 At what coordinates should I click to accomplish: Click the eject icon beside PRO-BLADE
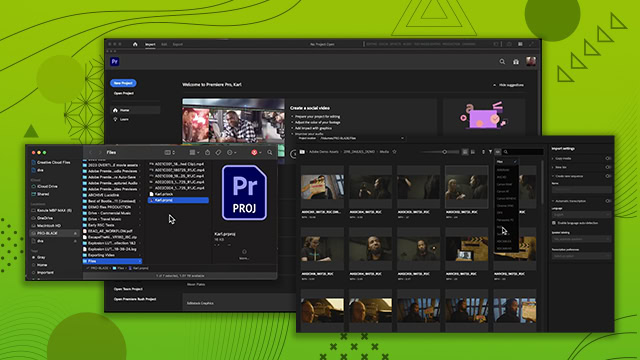[x=75, y=233]
